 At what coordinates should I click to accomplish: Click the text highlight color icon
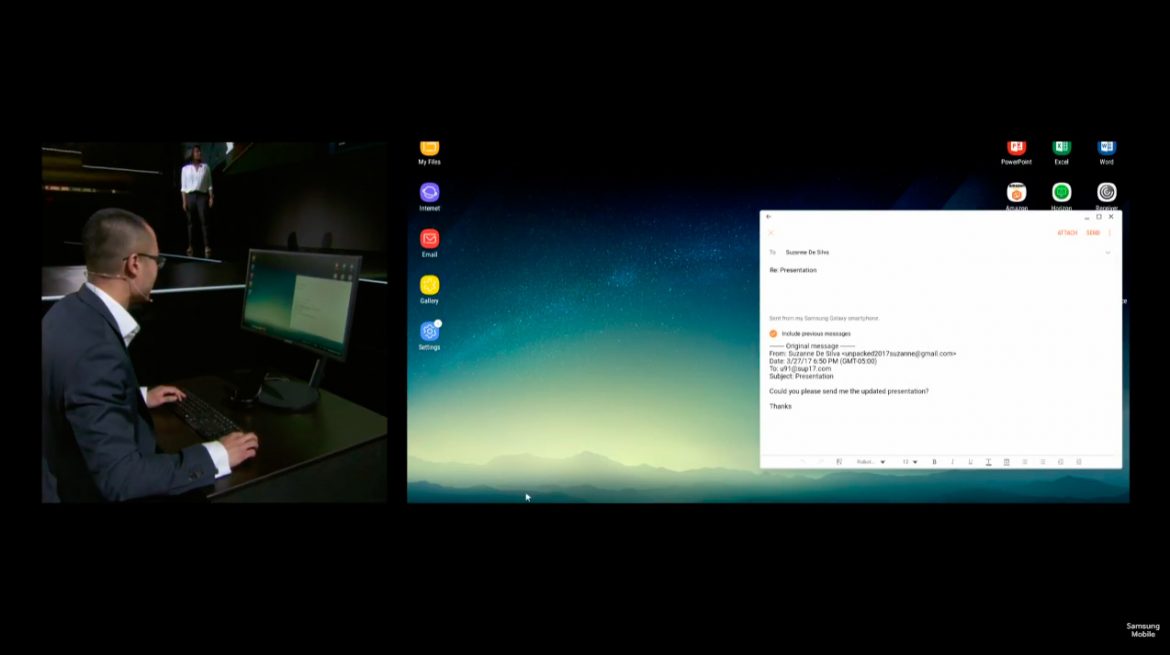pos(1006,462)
